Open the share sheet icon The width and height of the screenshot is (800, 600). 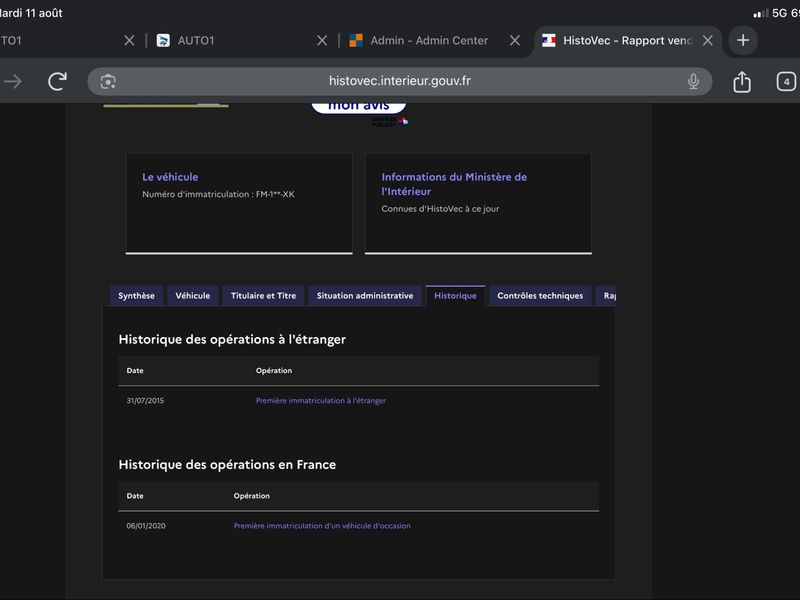click(742, 81)
